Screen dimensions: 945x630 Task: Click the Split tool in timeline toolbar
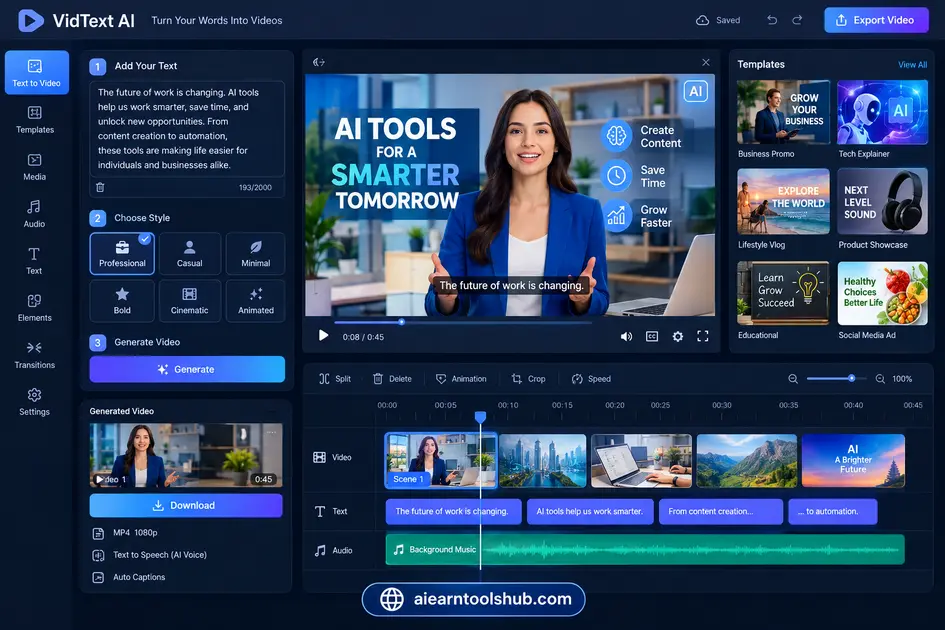pyautogui.click(x=334, y=379)
